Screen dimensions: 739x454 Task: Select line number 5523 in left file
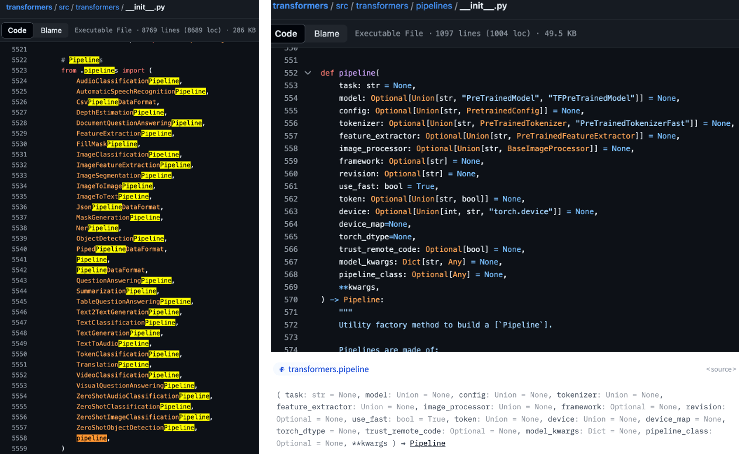(19, 70)
